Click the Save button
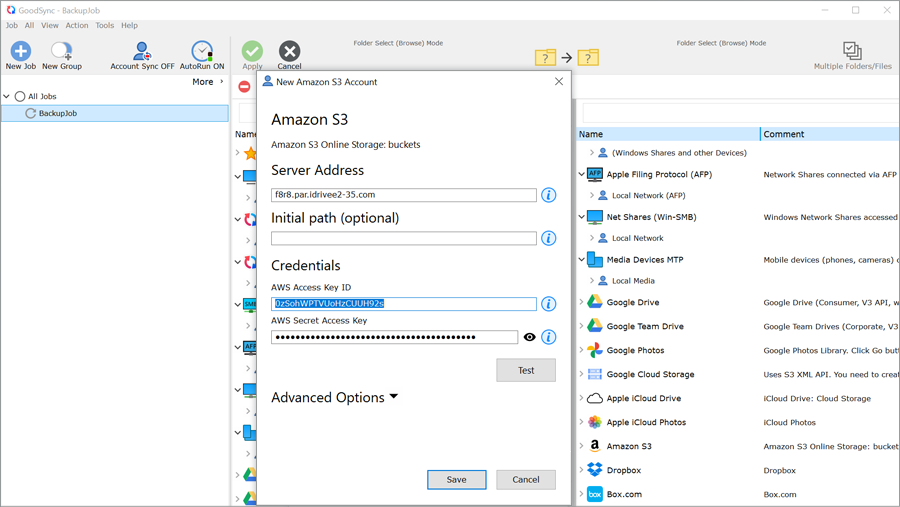This screenshot has height=507, width=900. point(456,479)
